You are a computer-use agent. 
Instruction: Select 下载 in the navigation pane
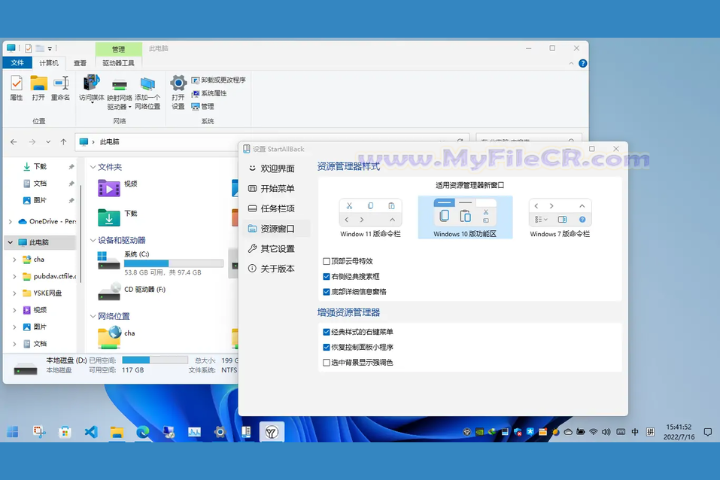point(40,166)
